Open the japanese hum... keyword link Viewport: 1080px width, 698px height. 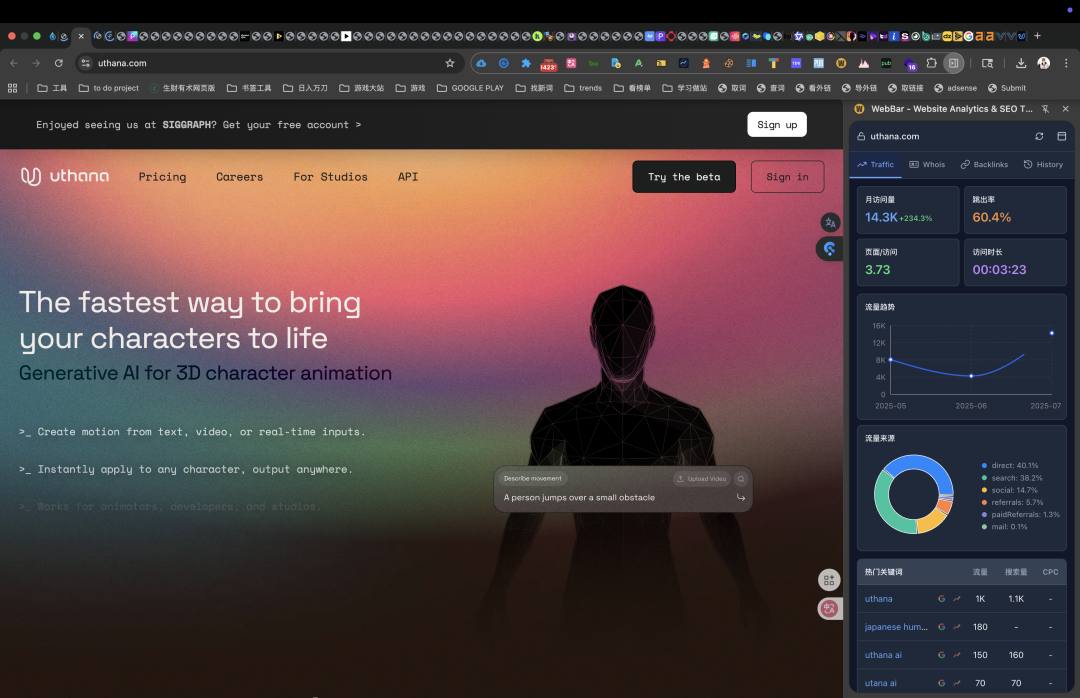896,627
